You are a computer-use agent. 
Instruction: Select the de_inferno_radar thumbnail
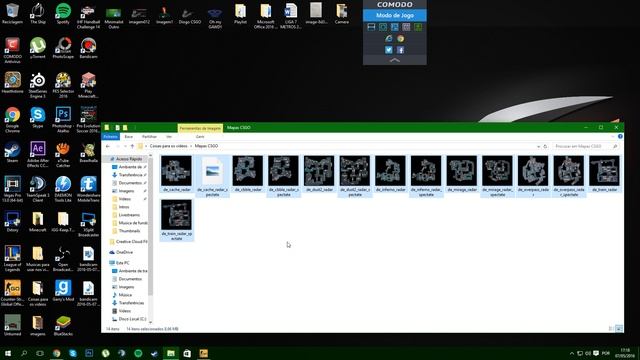pos(391,173)
